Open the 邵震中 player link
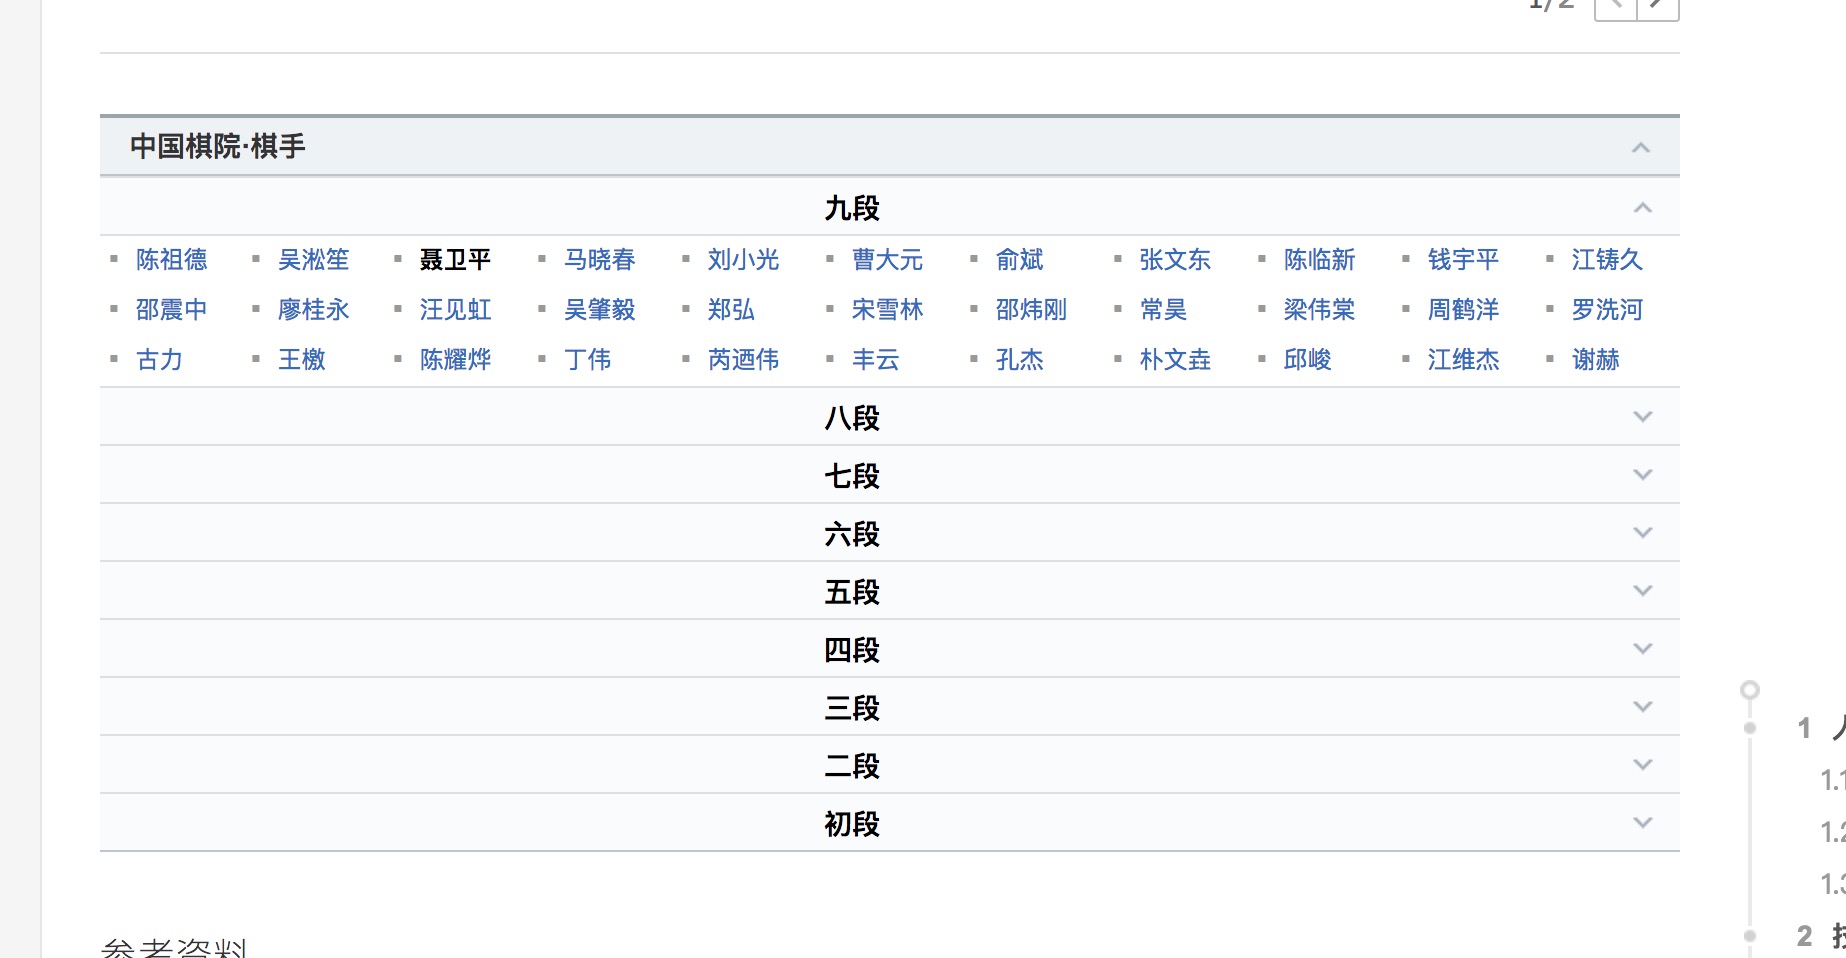The width and height of the screenshot is (1846, 958). 172,310
